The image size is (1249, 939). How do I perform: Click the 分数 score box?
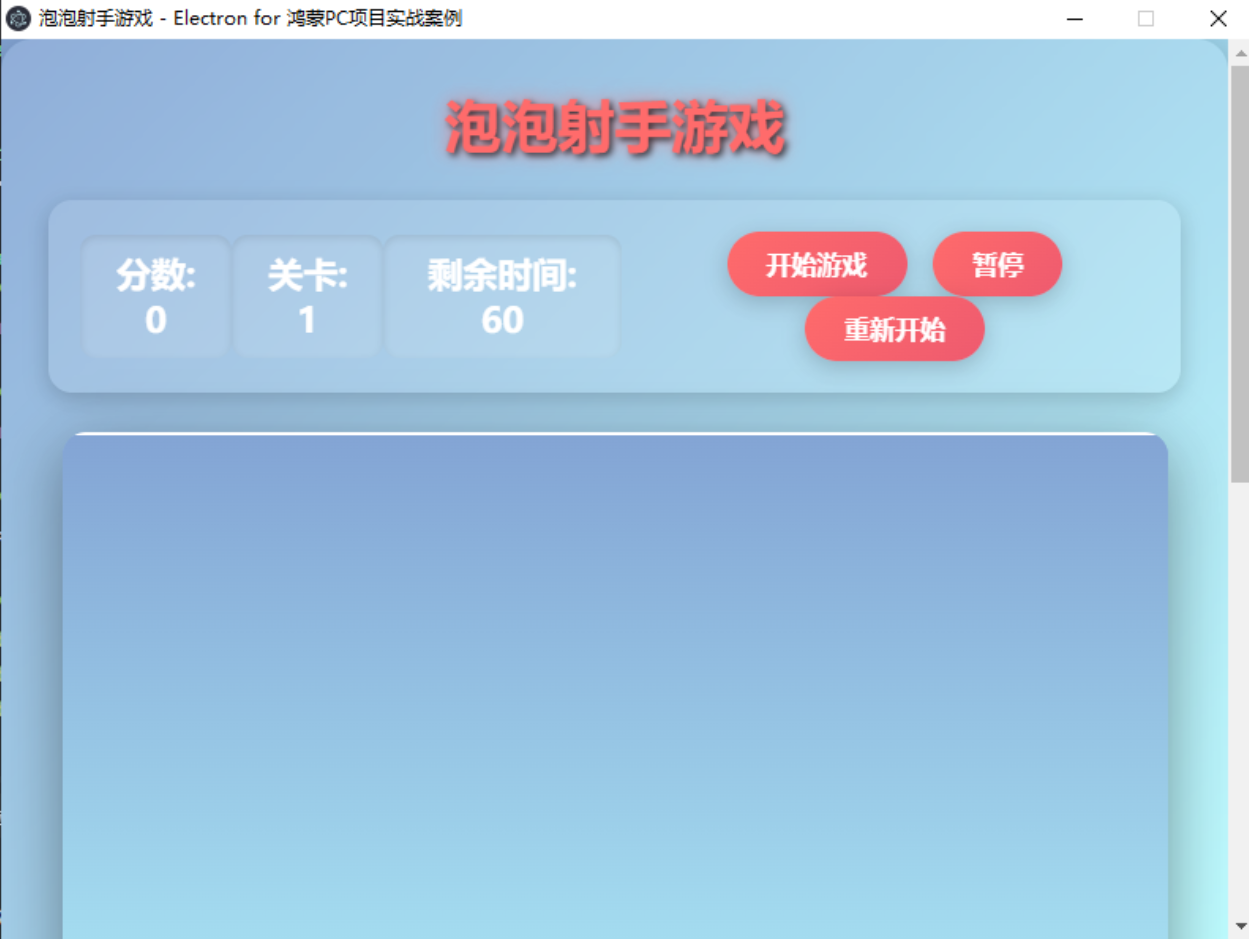point(156,297)
